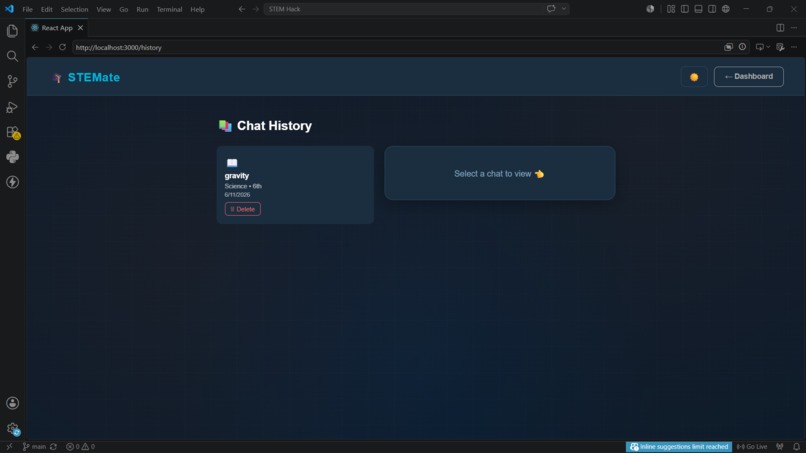
Task: Open the Search view in activity bar
Action: (12, 56)
